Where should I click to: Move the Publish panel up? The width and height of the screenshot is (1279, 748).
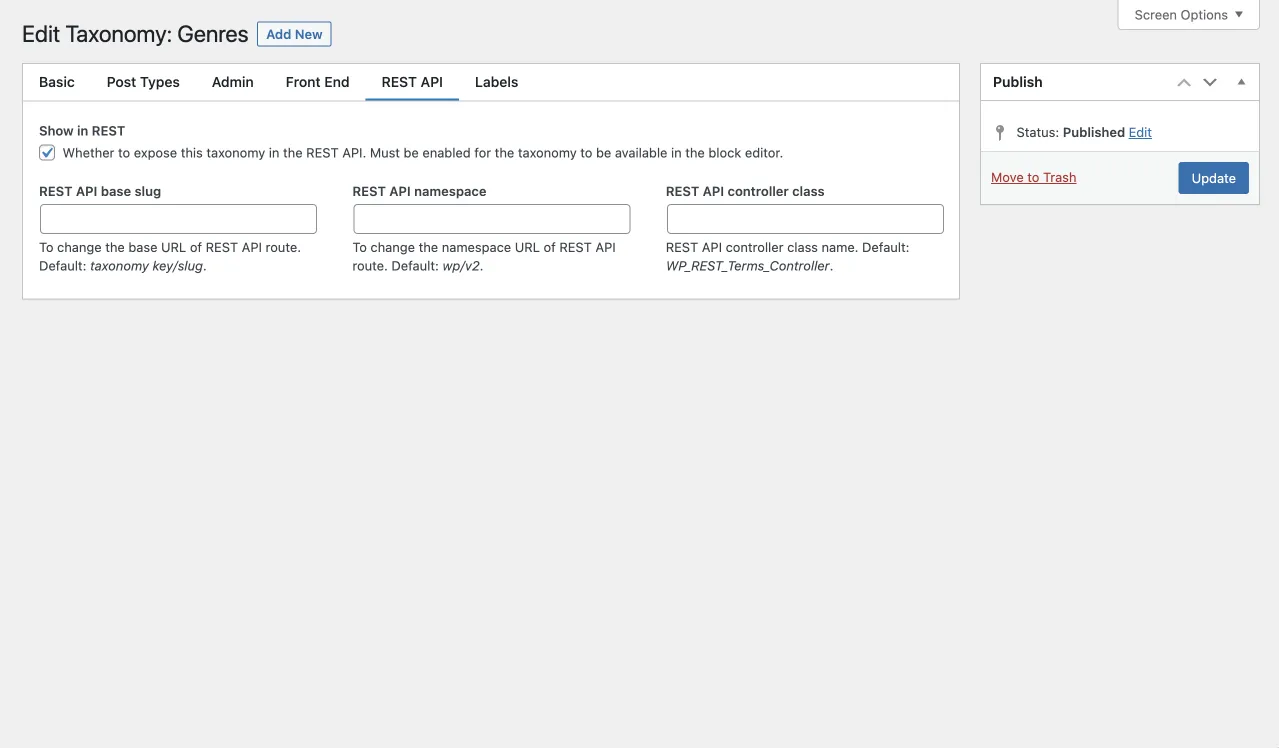(1184, 82)
